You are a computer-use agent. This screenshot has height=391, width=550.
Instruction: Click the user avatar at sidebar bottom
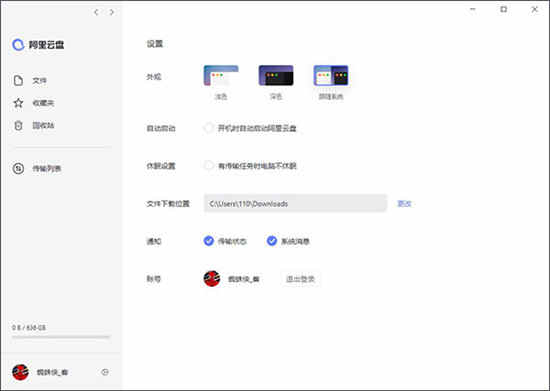[x=20, y=372]
